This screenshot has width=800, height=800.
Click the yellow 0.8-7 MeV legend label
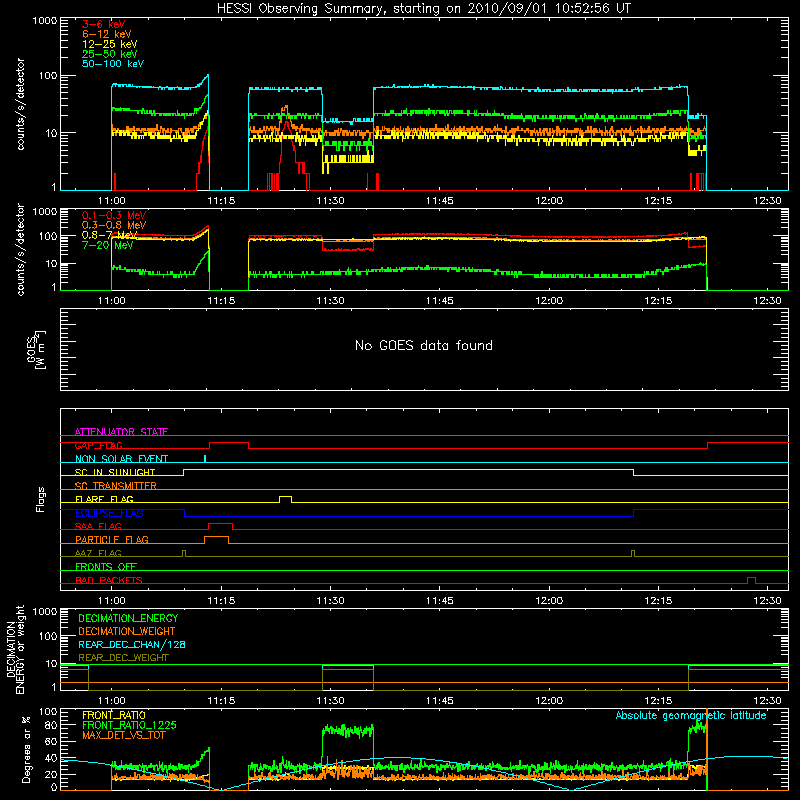coord(110,235)
